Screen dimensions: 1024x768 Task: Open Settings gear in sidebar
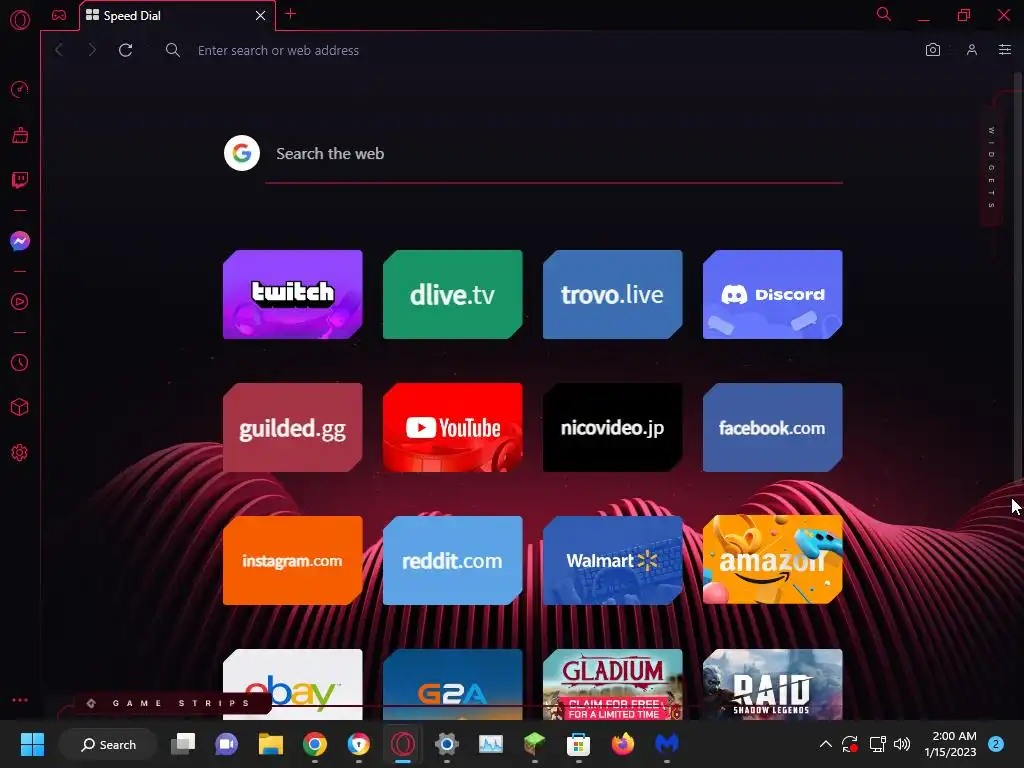coord(20,453)
